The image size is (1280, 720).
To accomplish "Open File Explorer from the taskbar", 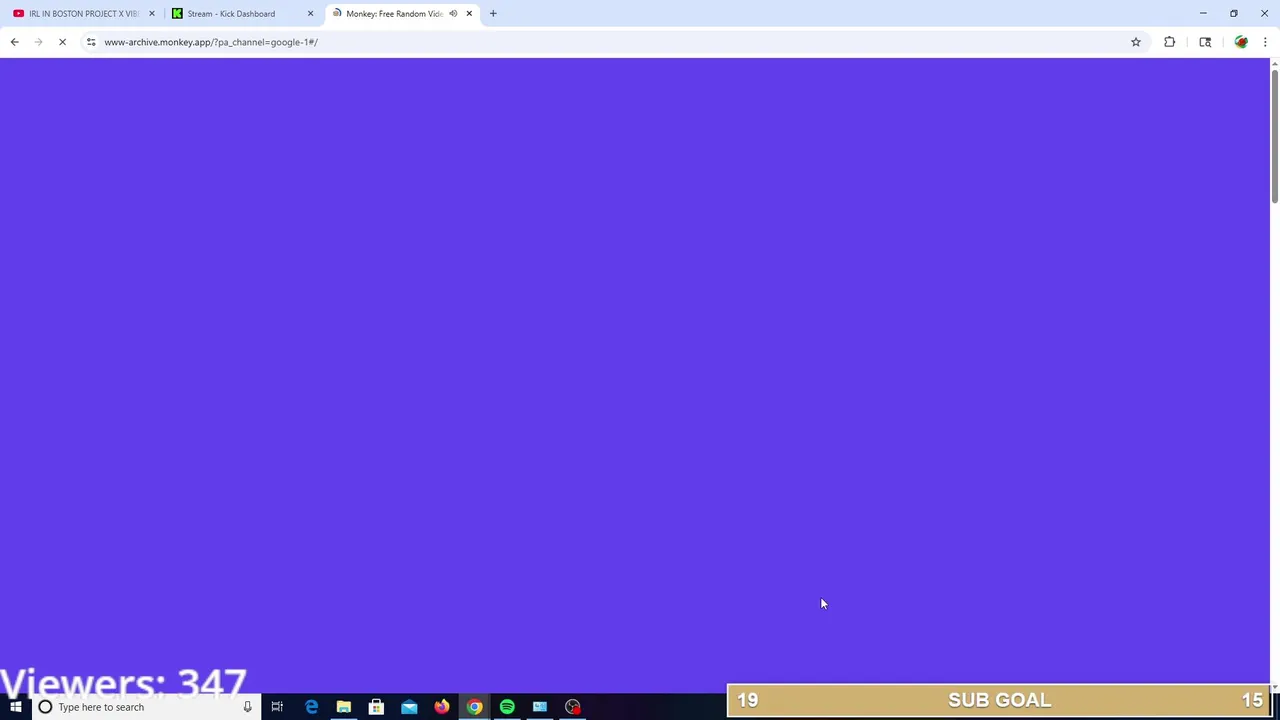I will (344, 707).
